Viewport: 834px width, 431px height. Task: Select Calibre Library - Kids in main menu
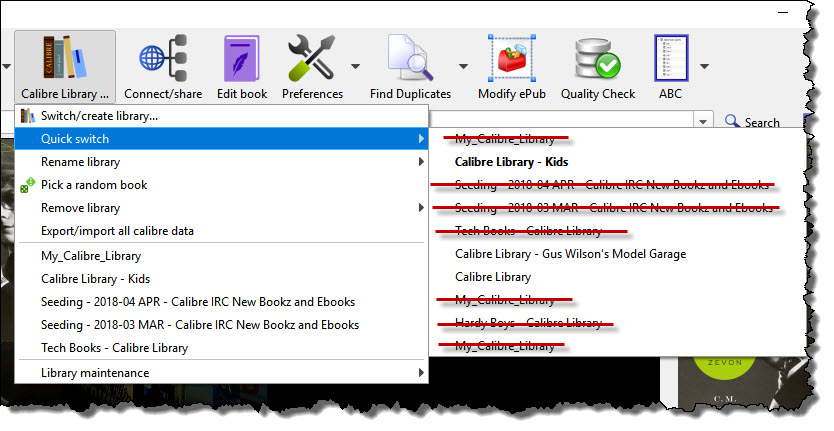click(x=221, y=279)
